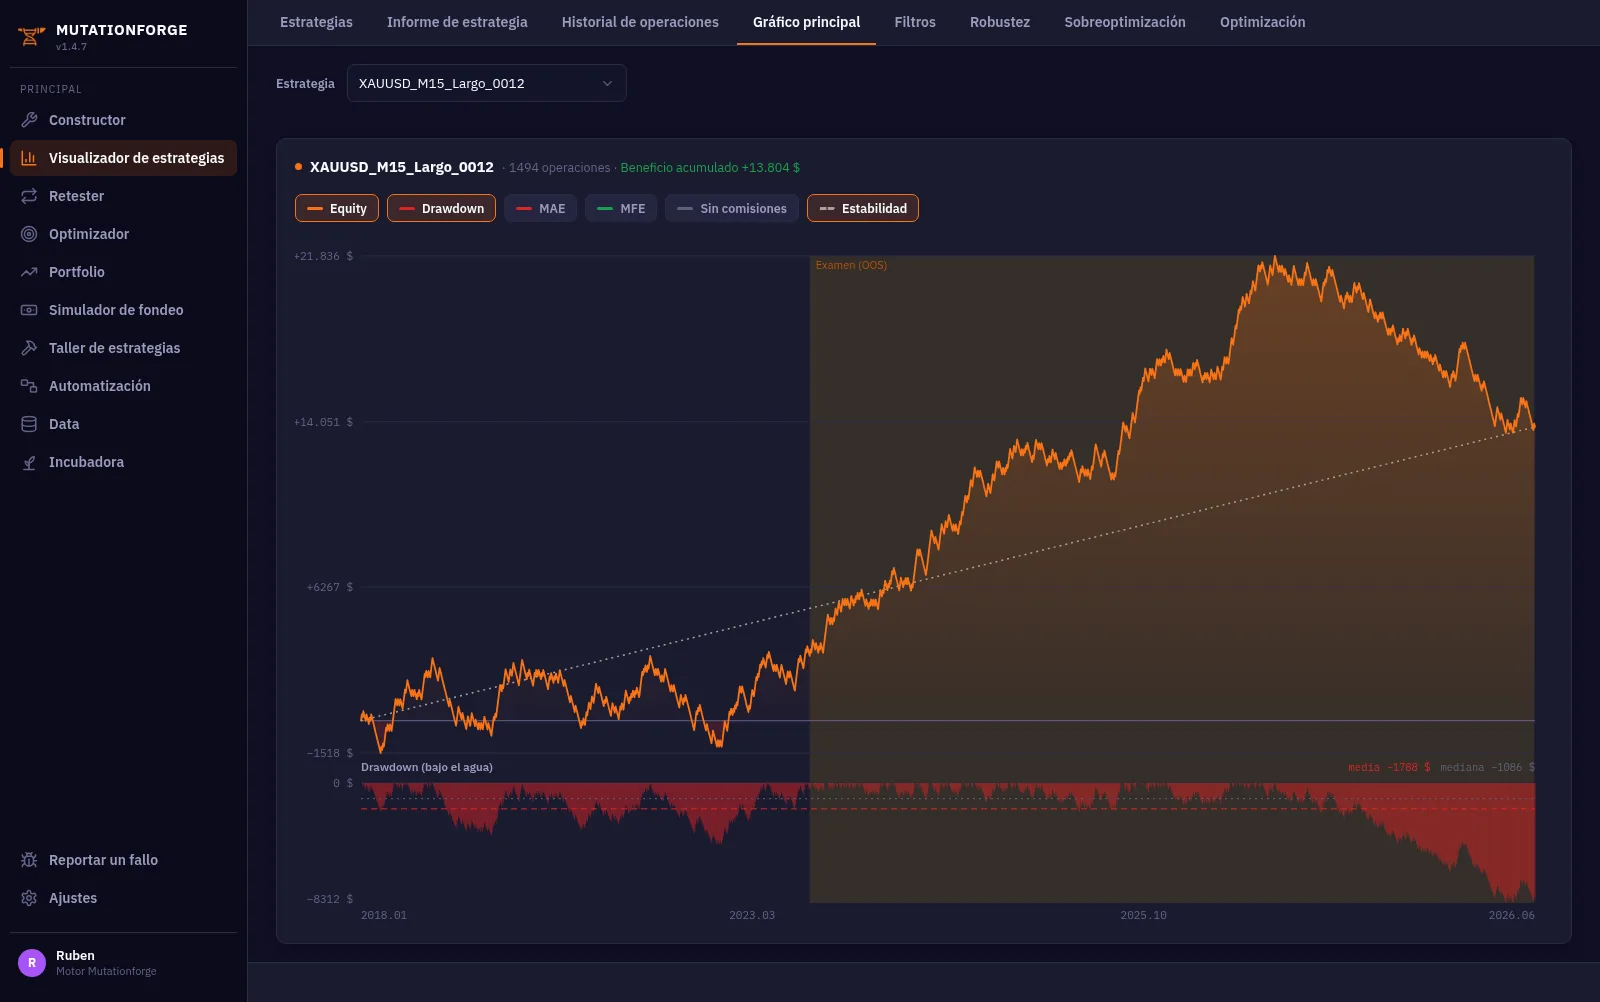
Task: Open Incubadora via its microscope icon
Action: click(x=29, y=462)
